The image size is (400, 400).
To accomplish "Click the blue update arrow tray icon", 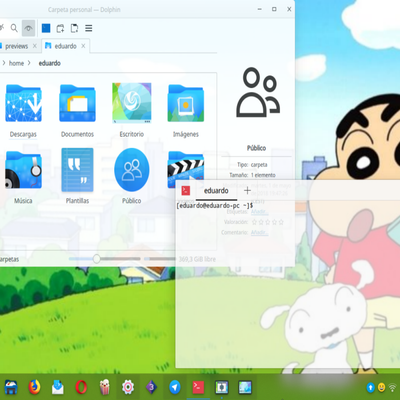I will click(x=370, y=387).
